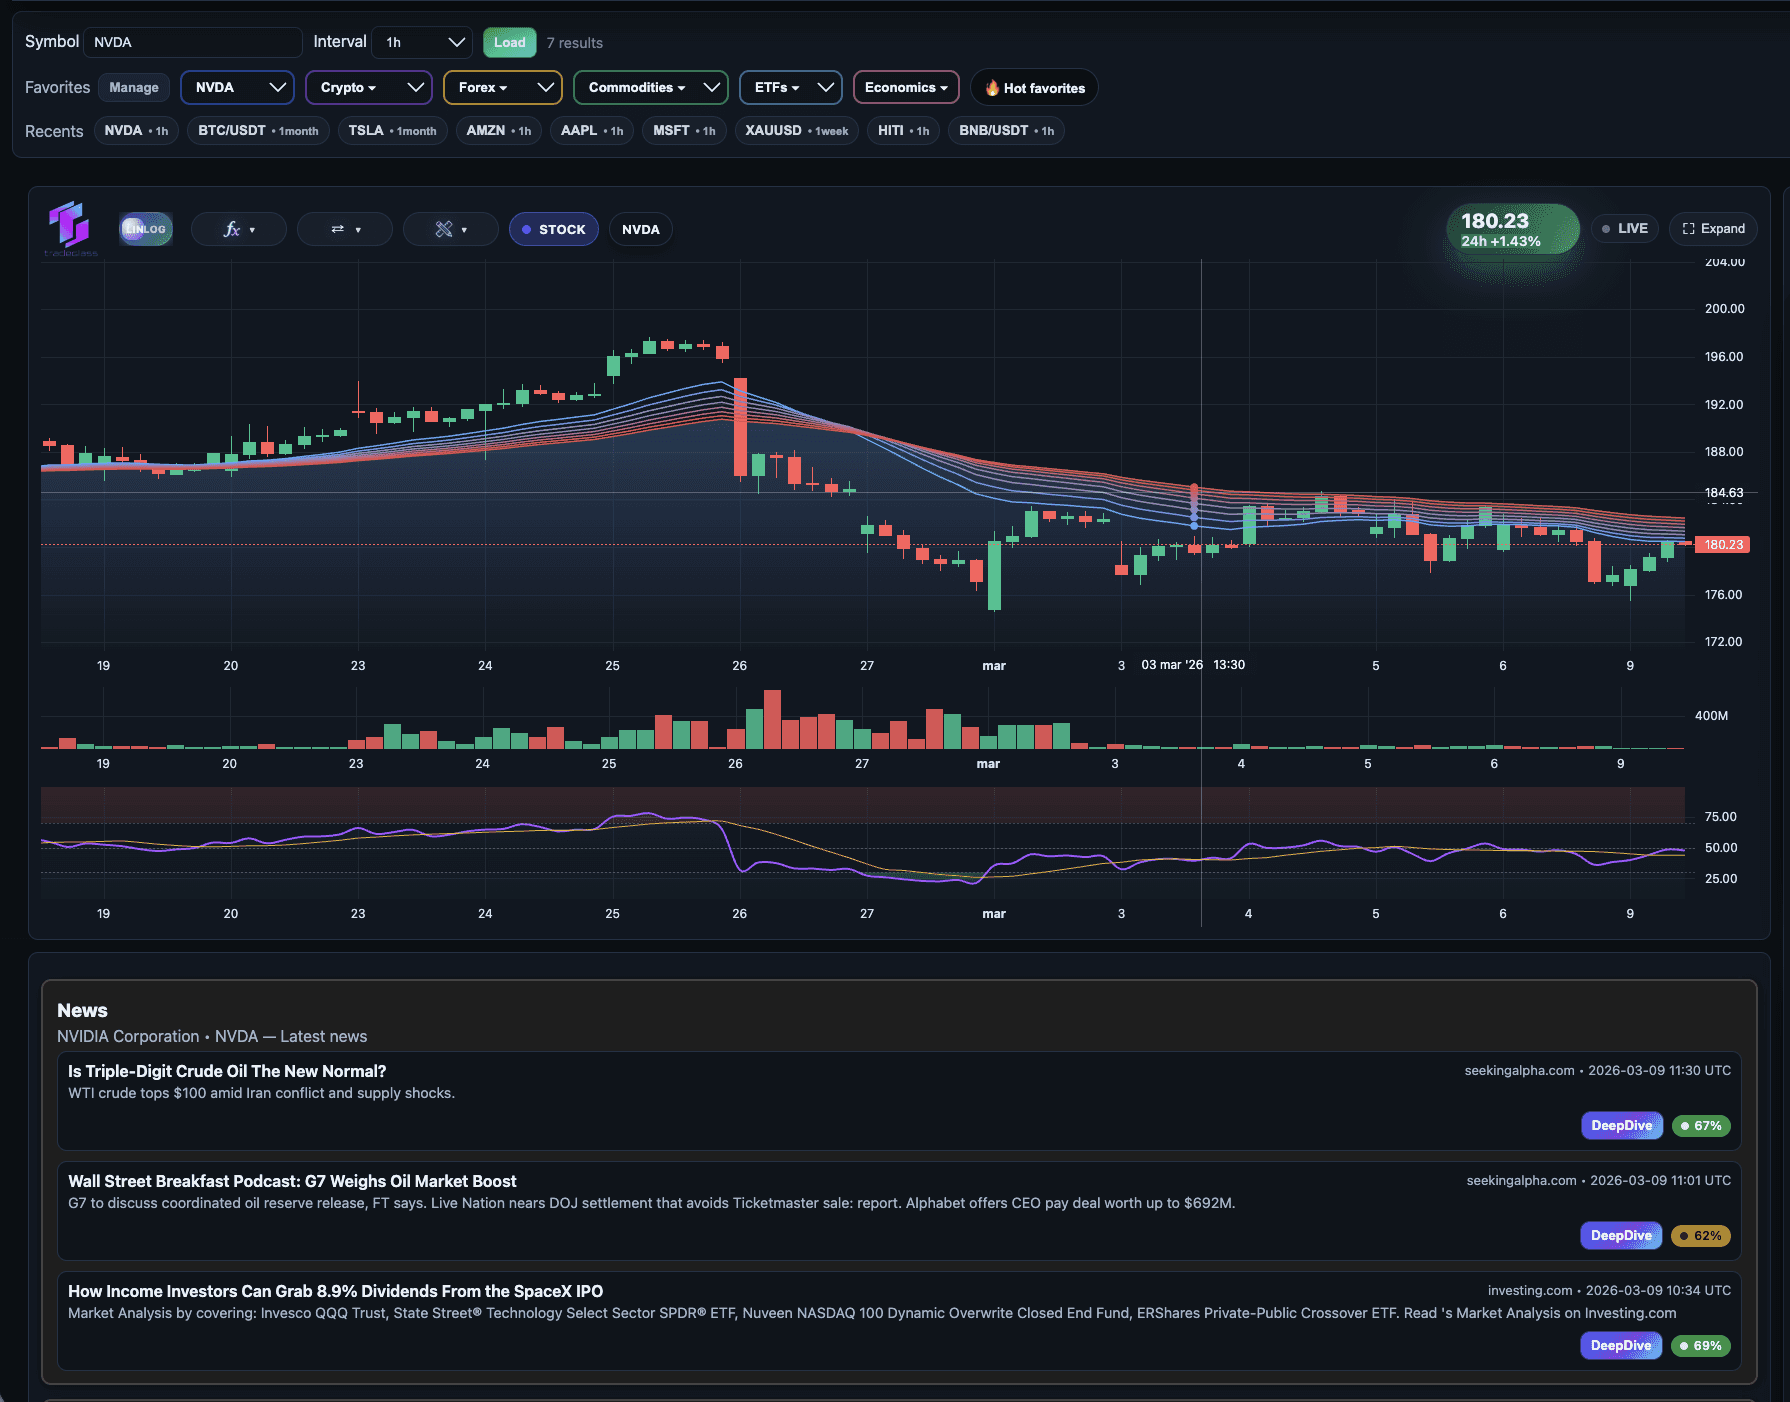The image size is (1790, 1402).
Task: Open 'Is Triple-Digit Crude Oil The New Normal?' headline
Action: pyautogui.click(x=227, y=1071)
